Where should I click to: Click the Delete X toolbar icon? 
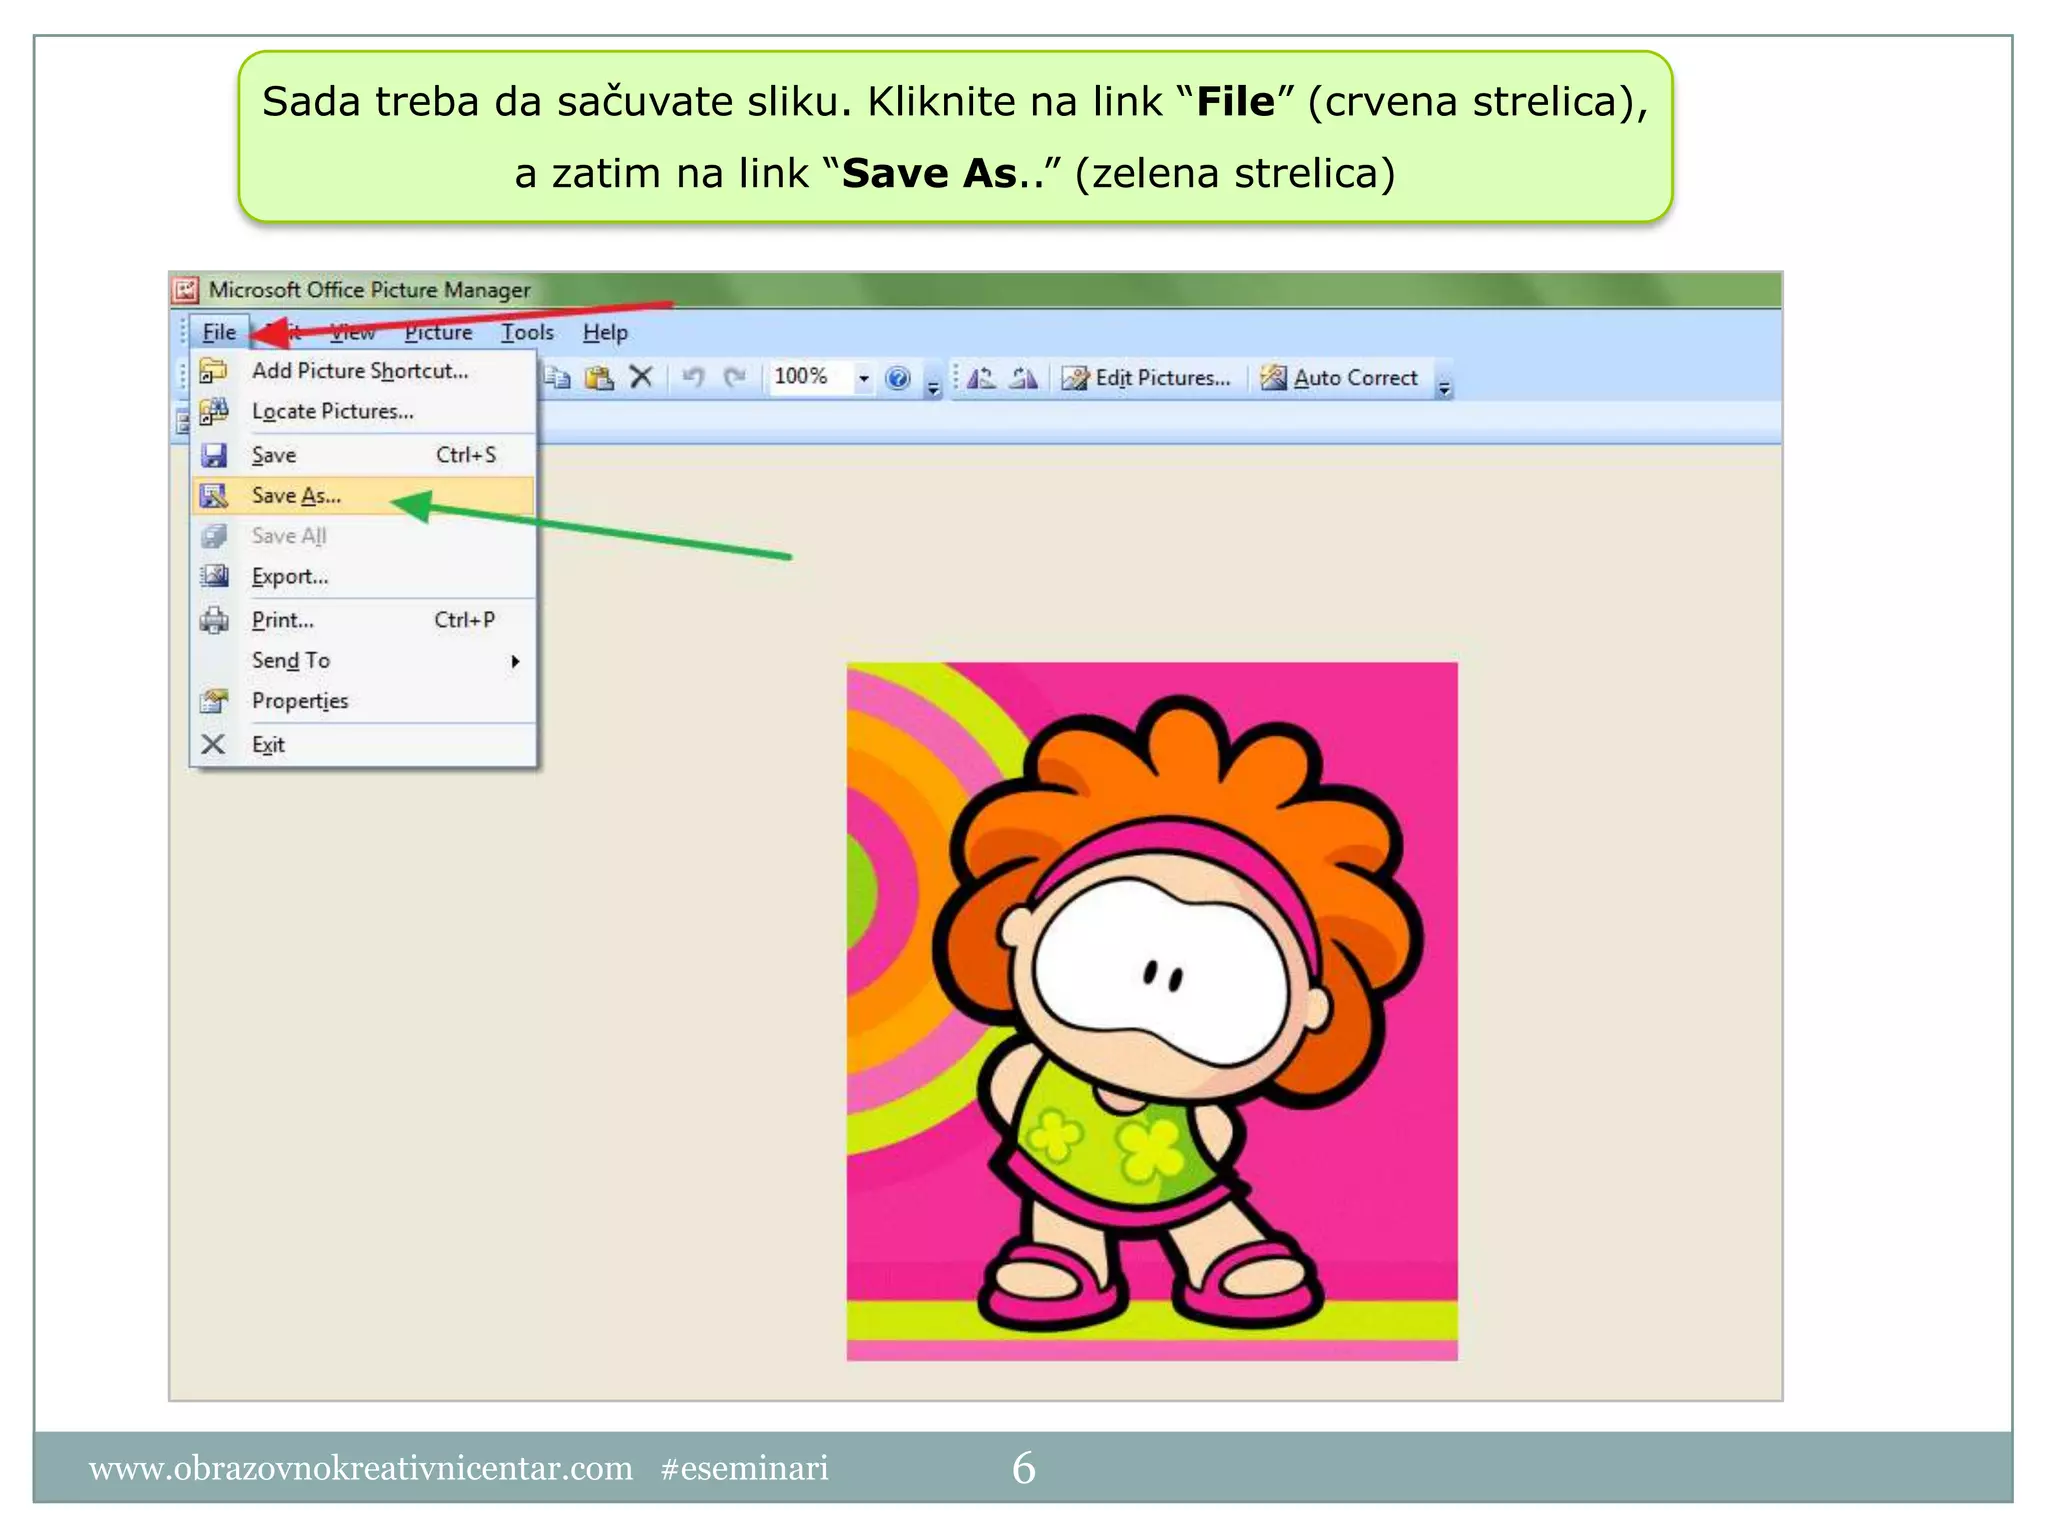tap(641, 378)
